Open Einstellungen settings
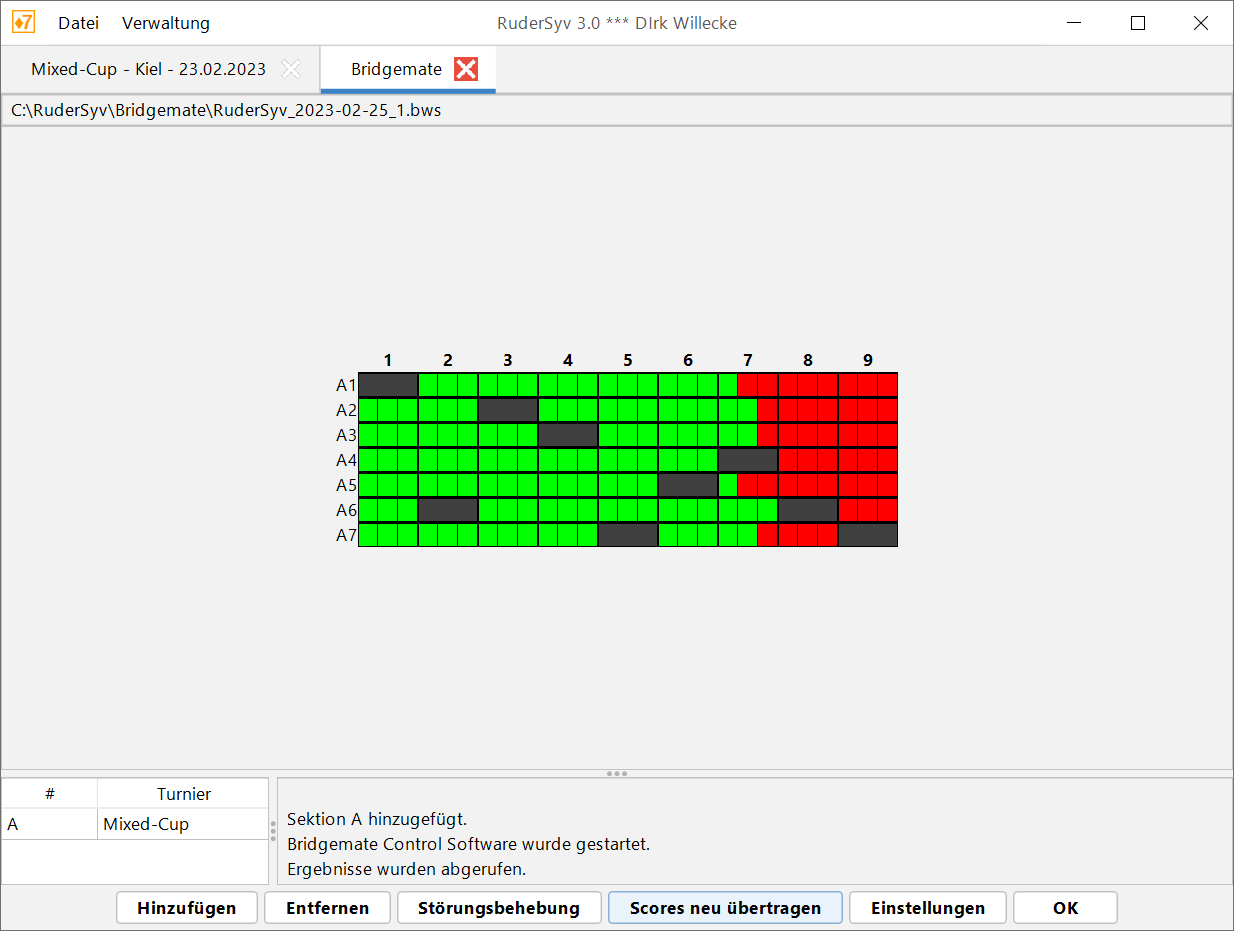This screenshot has width=1234, height=931. [x=927, y=908]
